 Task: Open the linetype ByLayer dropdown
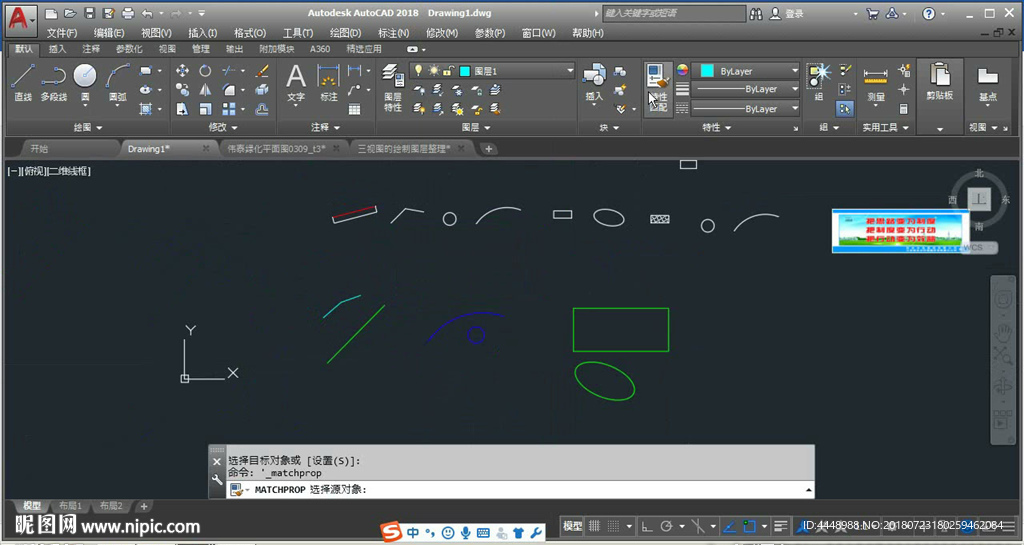pyautogui.click(x=746, y=108)
